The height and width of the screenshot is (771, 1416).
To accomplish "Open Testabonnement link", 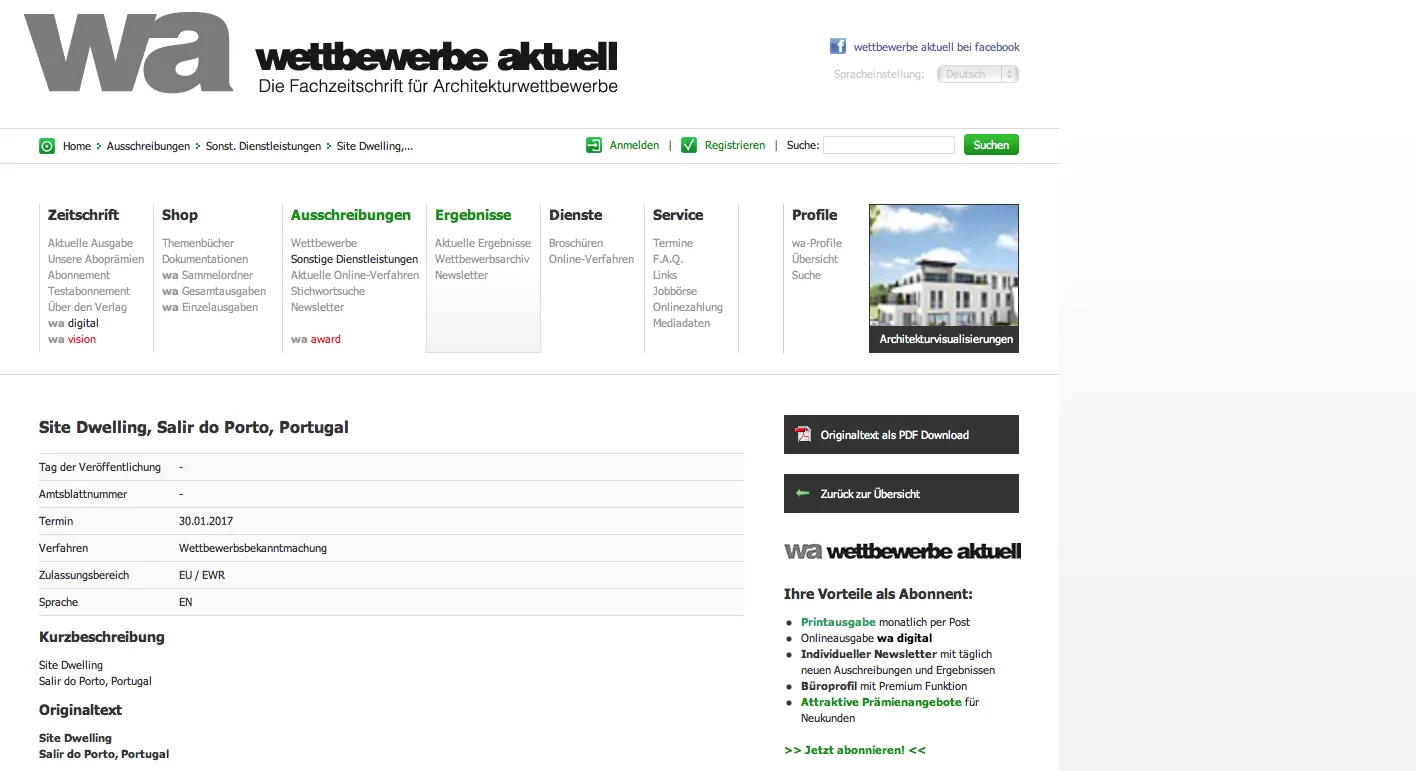I will click(x=89, y=291).
